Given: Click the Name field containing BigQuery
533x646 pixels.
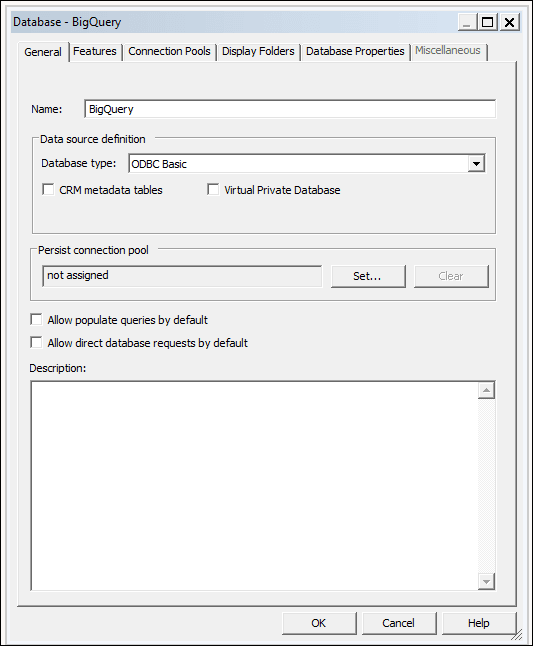Looking at the screenshot, I should pos(290,109).
